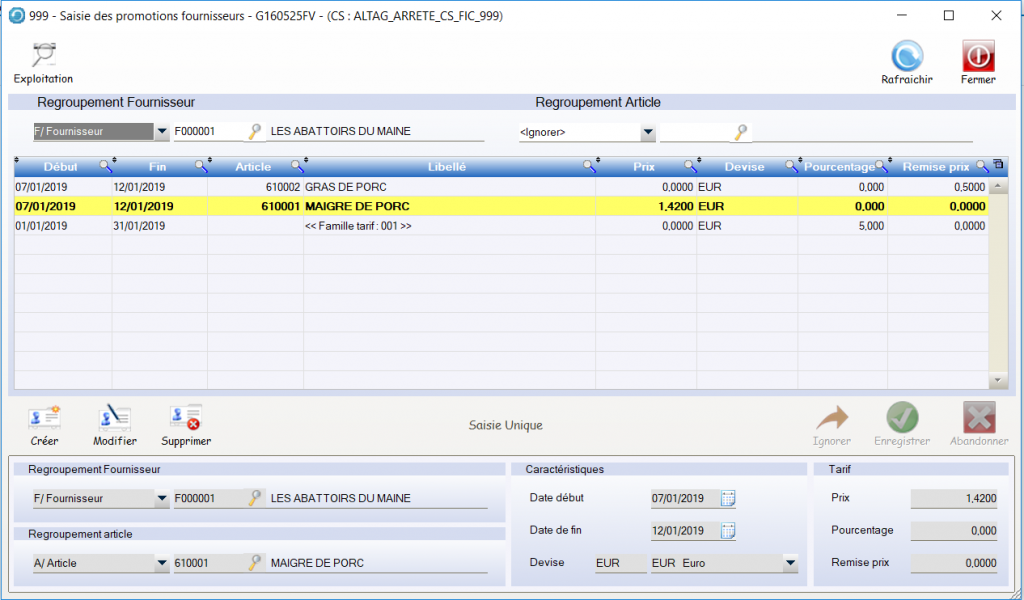Screen dimensions: 1024x600
Task: Open the Date début calendar picker
Action: tap(728, 498)
